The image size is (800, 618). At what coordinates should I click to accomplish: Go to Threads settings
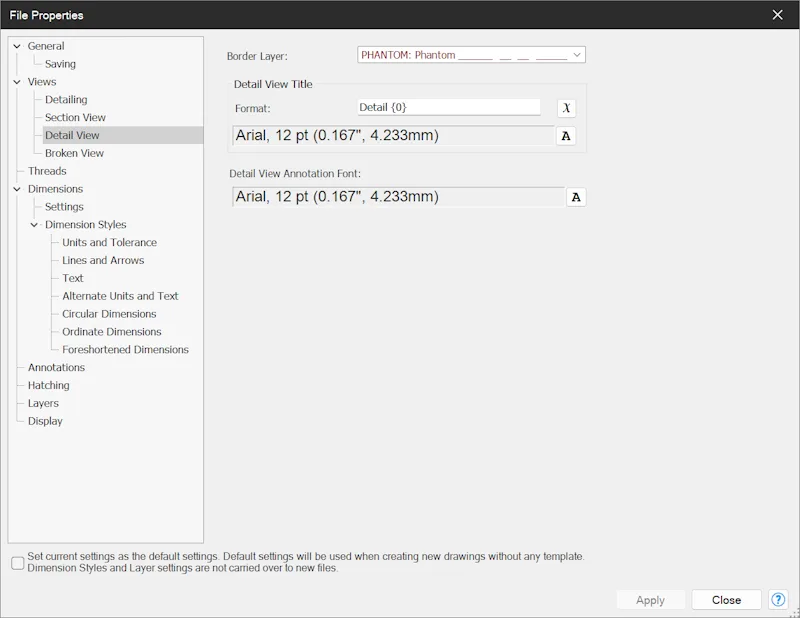47,171
